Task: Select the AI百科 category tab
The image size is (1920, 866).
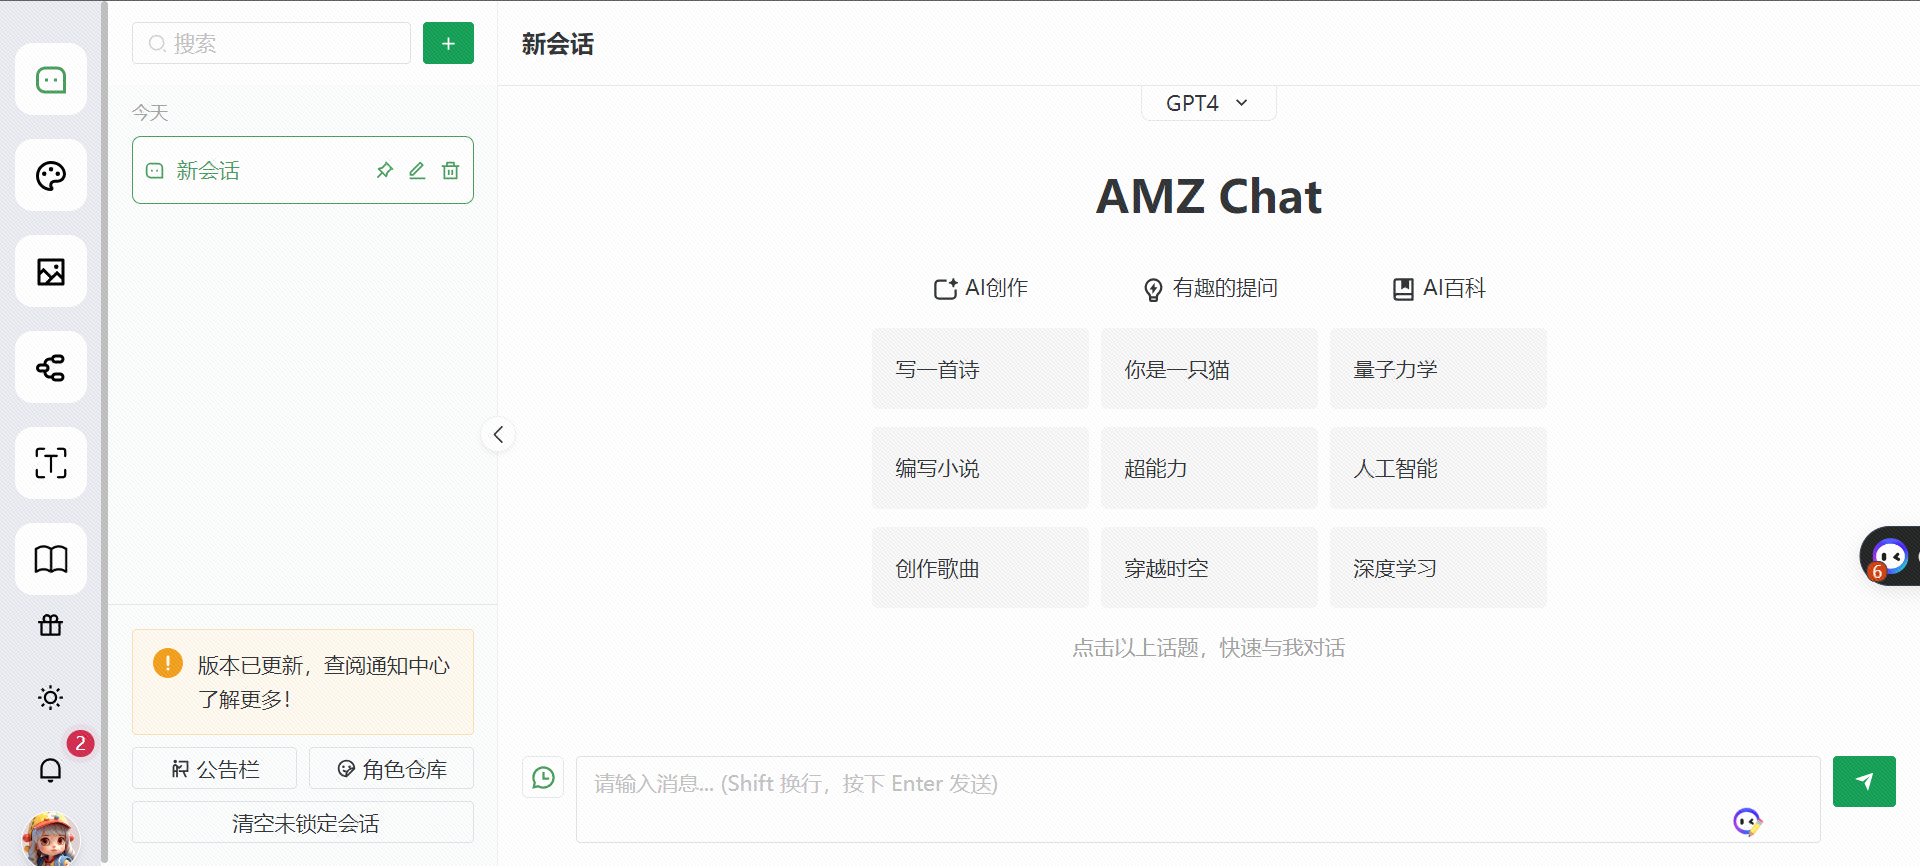Action: click(1439, 289)
